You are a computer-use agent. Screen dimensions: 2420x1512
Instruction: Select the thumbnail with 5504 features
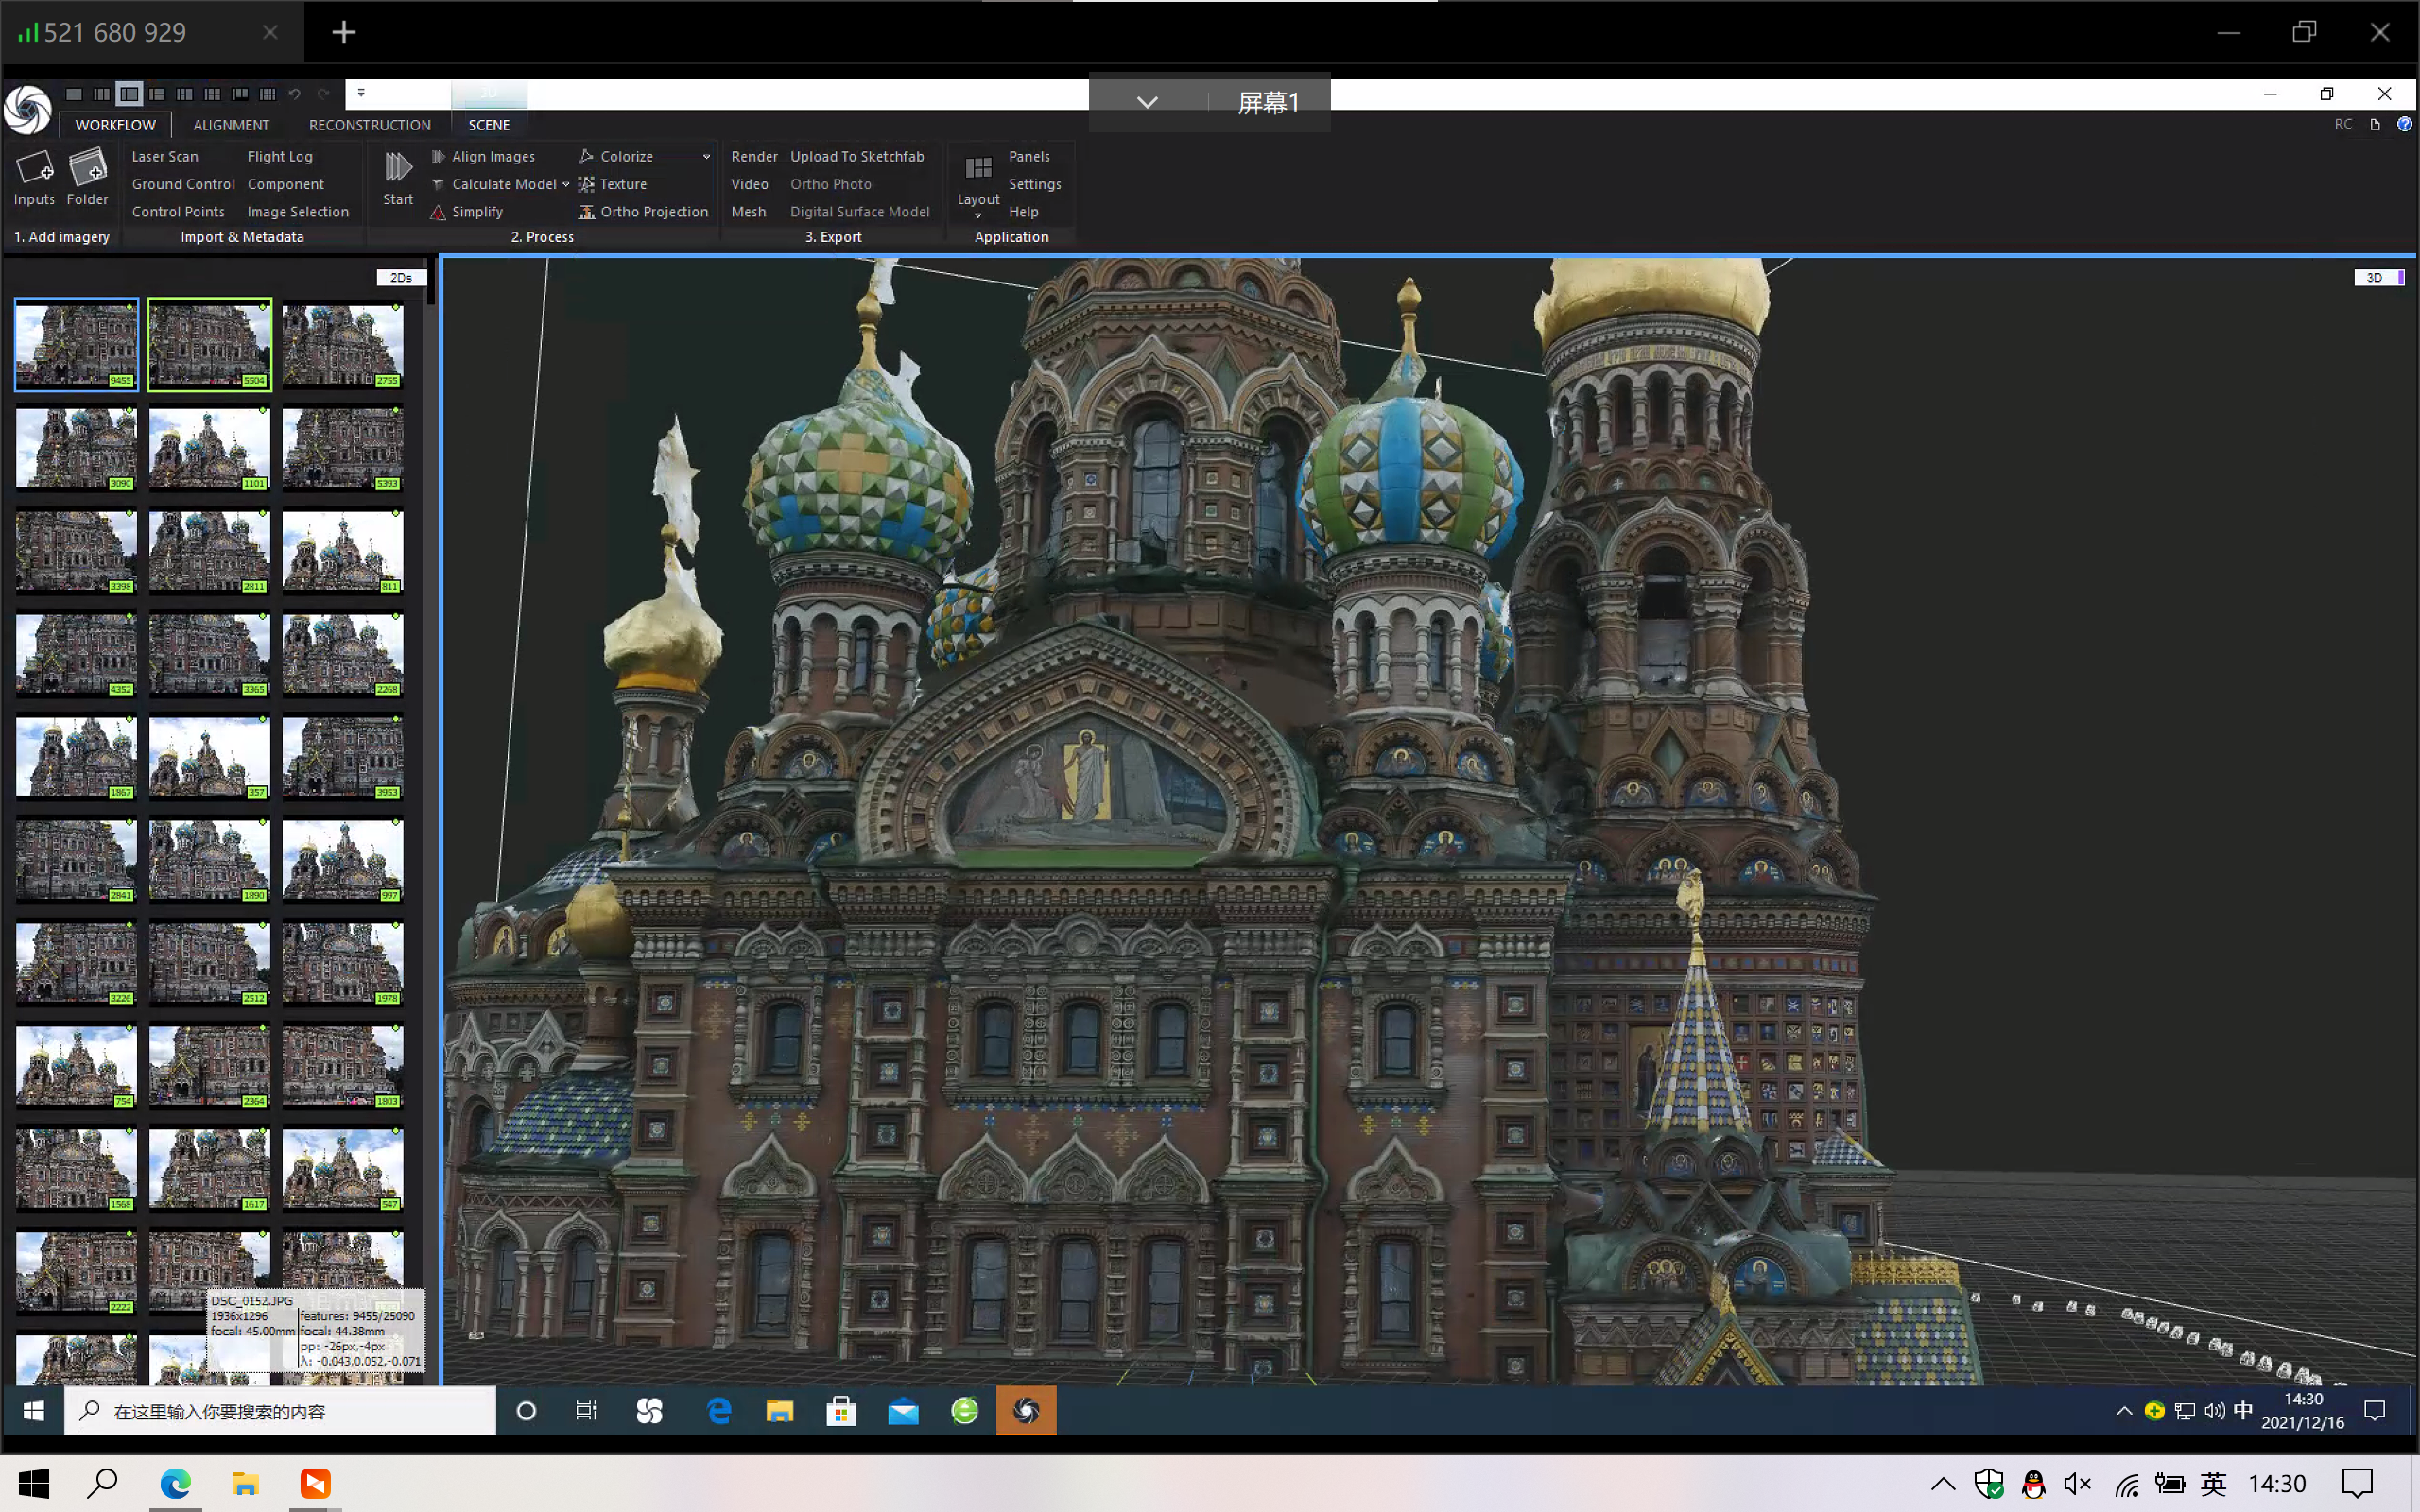209,344
